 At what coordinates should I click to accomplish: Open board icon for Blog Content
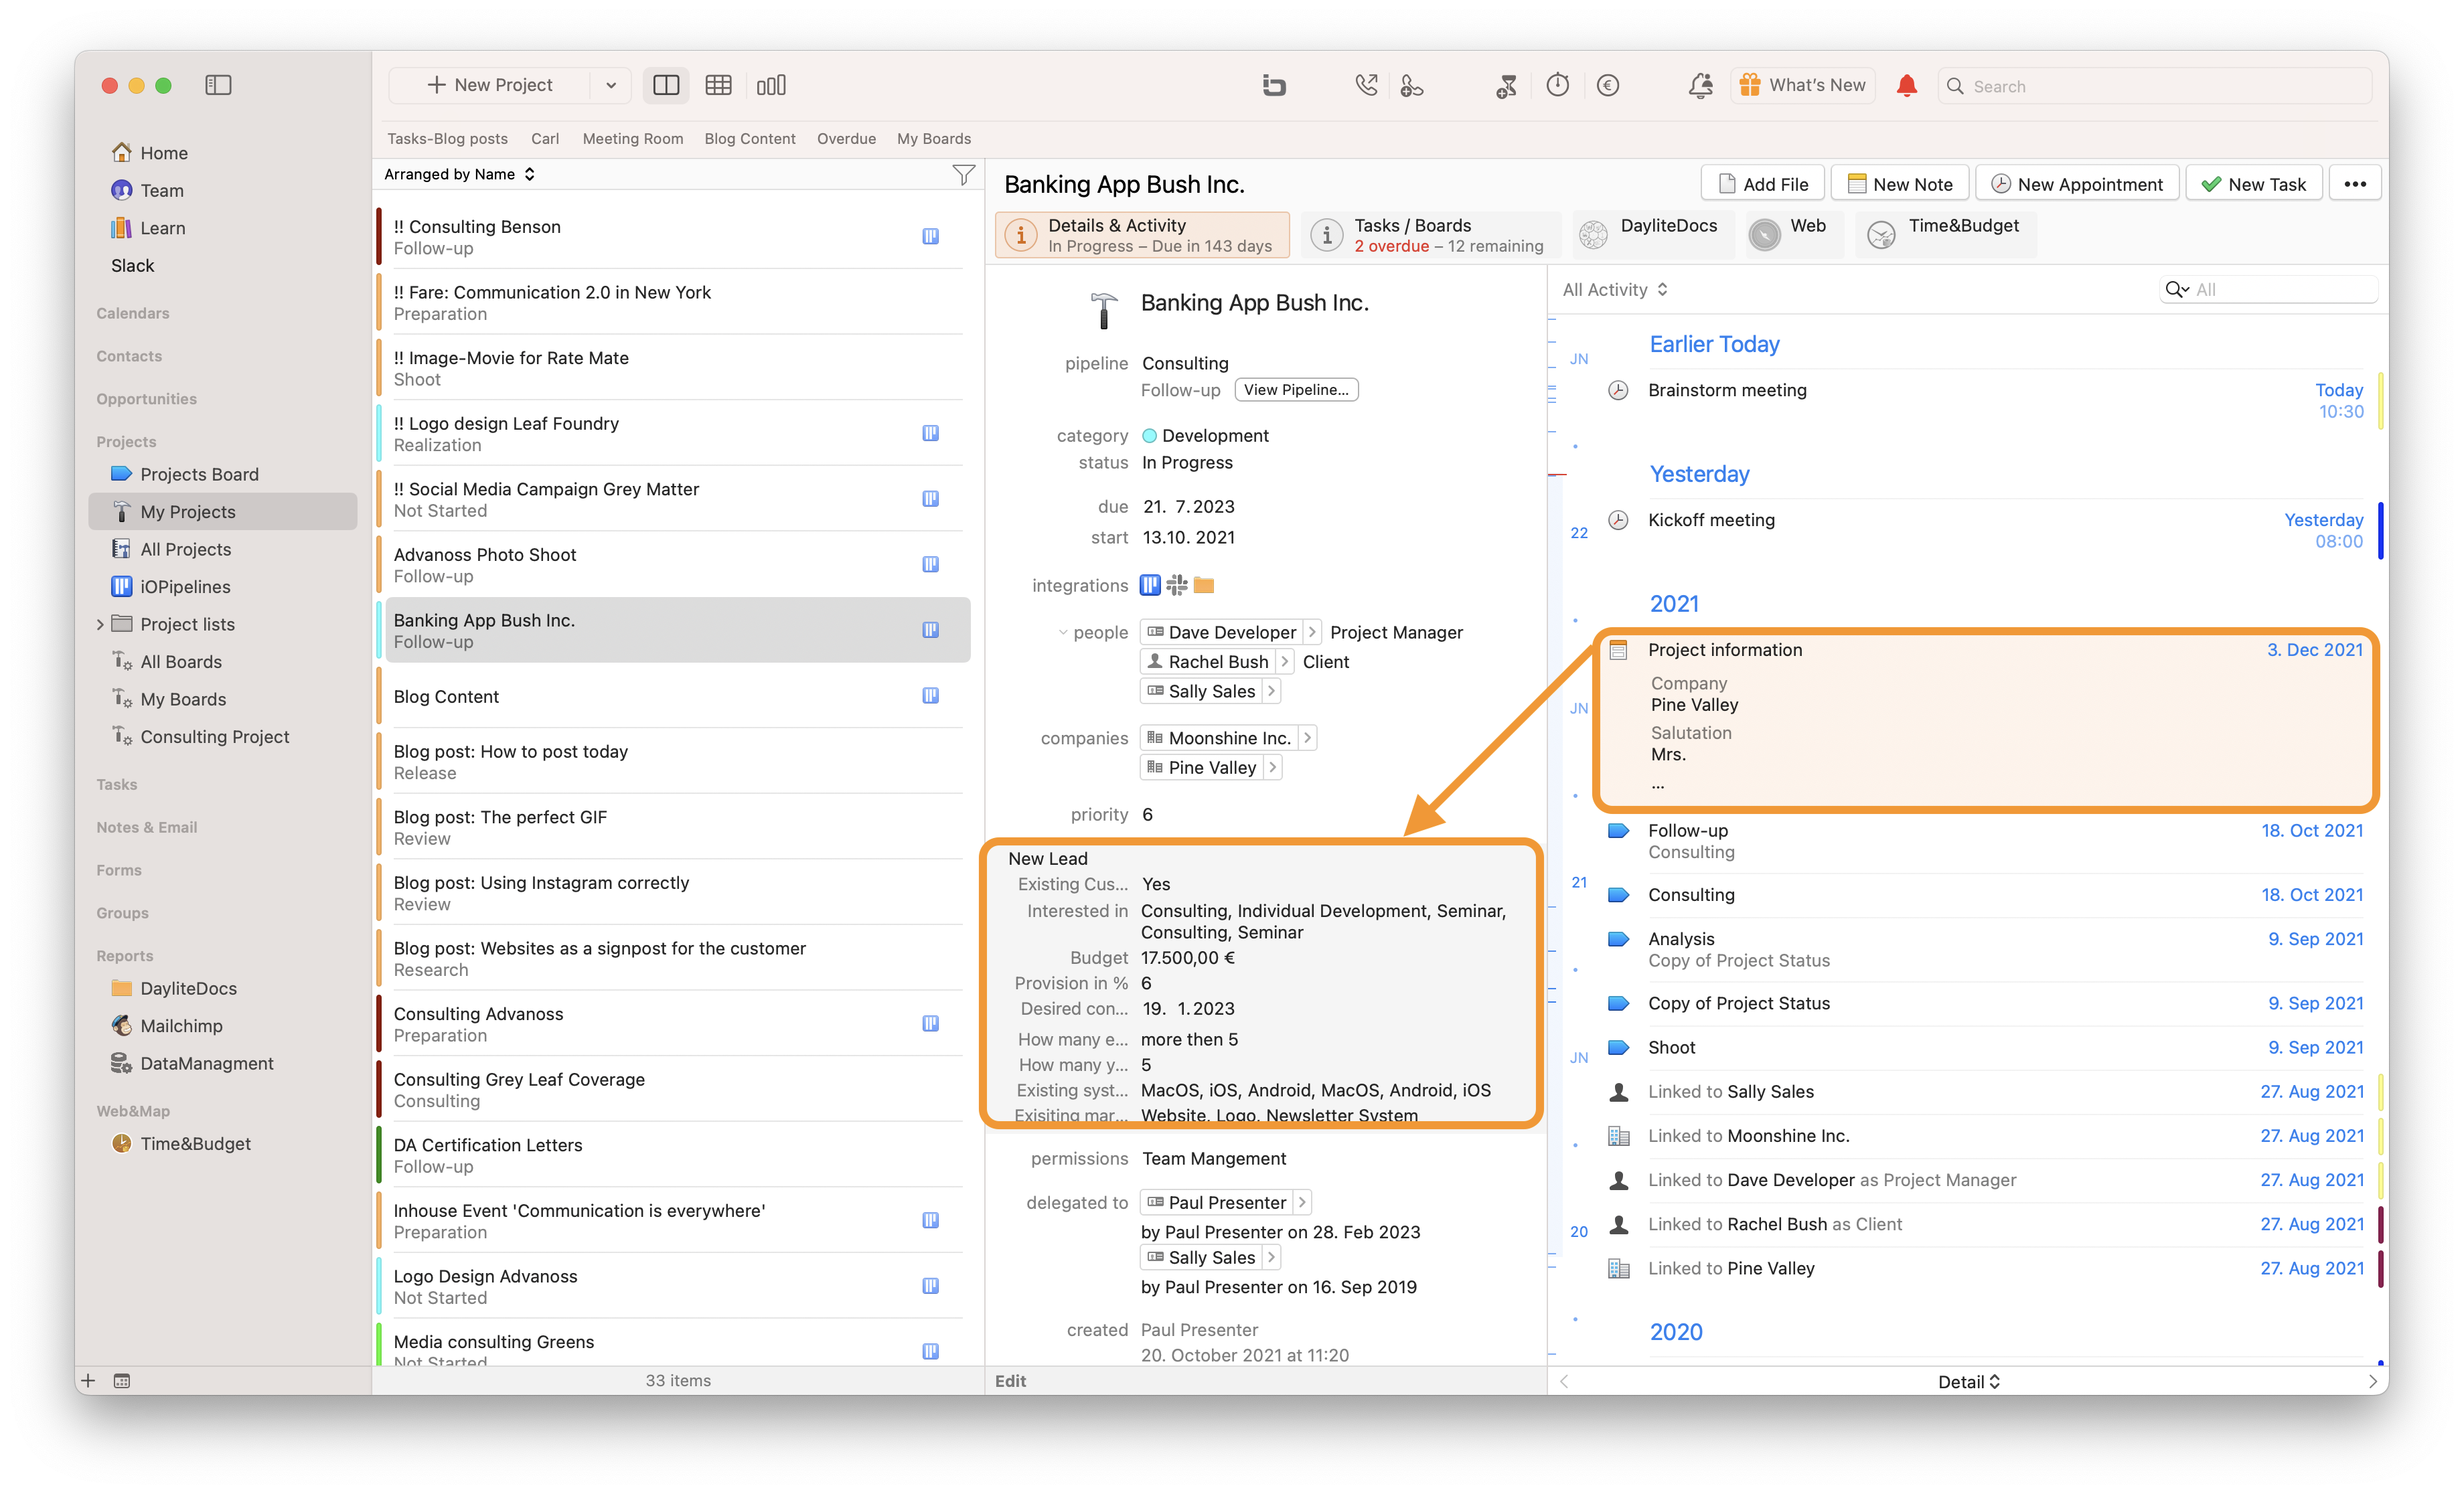(930, 695)
